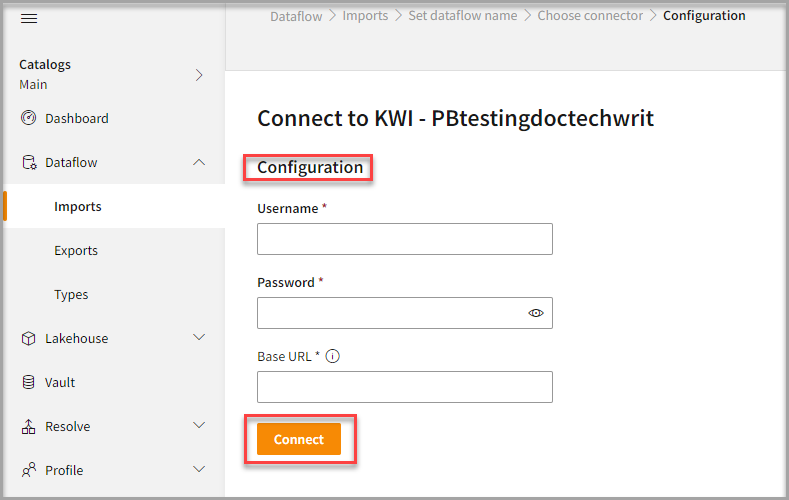
Task: Collapse the Dataflow section chevron
Action: pyautogui.click(x=199, y=163)
